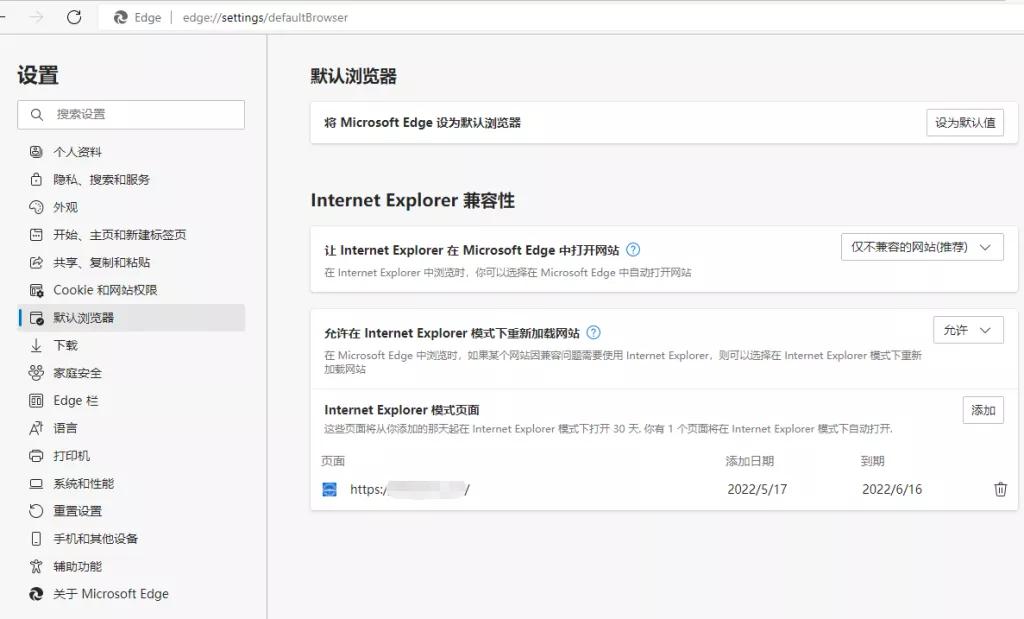Click the address bar URL edge://settings/defaultBrowser

[265, 18]
